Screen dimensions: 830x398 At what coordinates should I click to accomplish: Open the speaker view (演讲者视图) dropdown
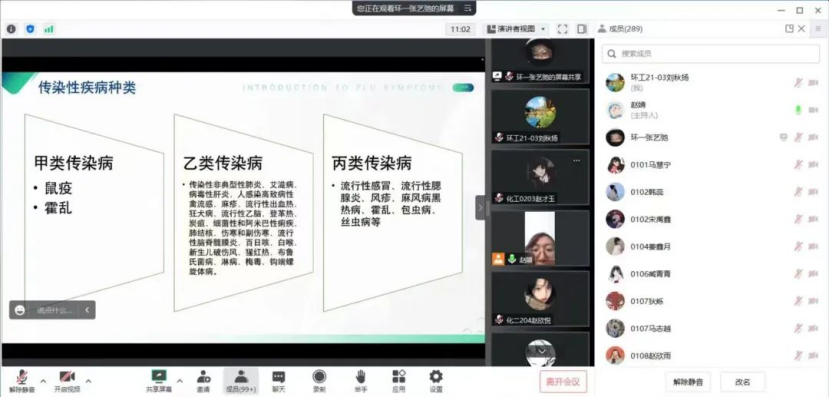516,29
